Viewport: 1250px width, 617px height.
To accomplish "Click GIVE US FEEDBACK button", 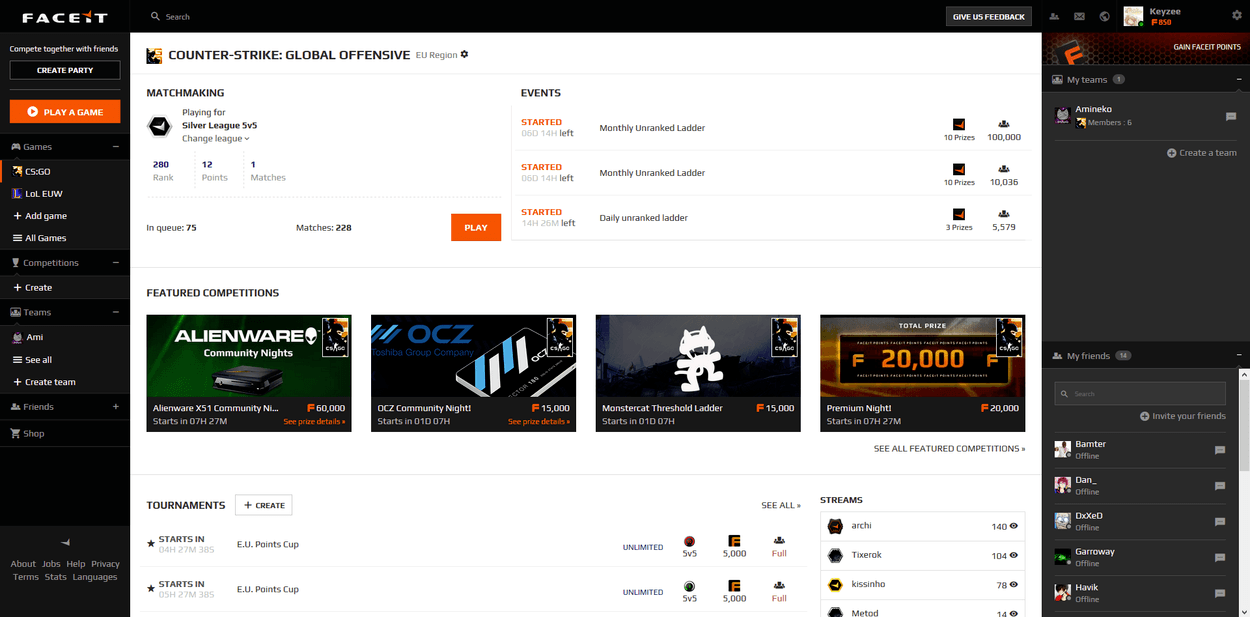I will click(989, 16).
